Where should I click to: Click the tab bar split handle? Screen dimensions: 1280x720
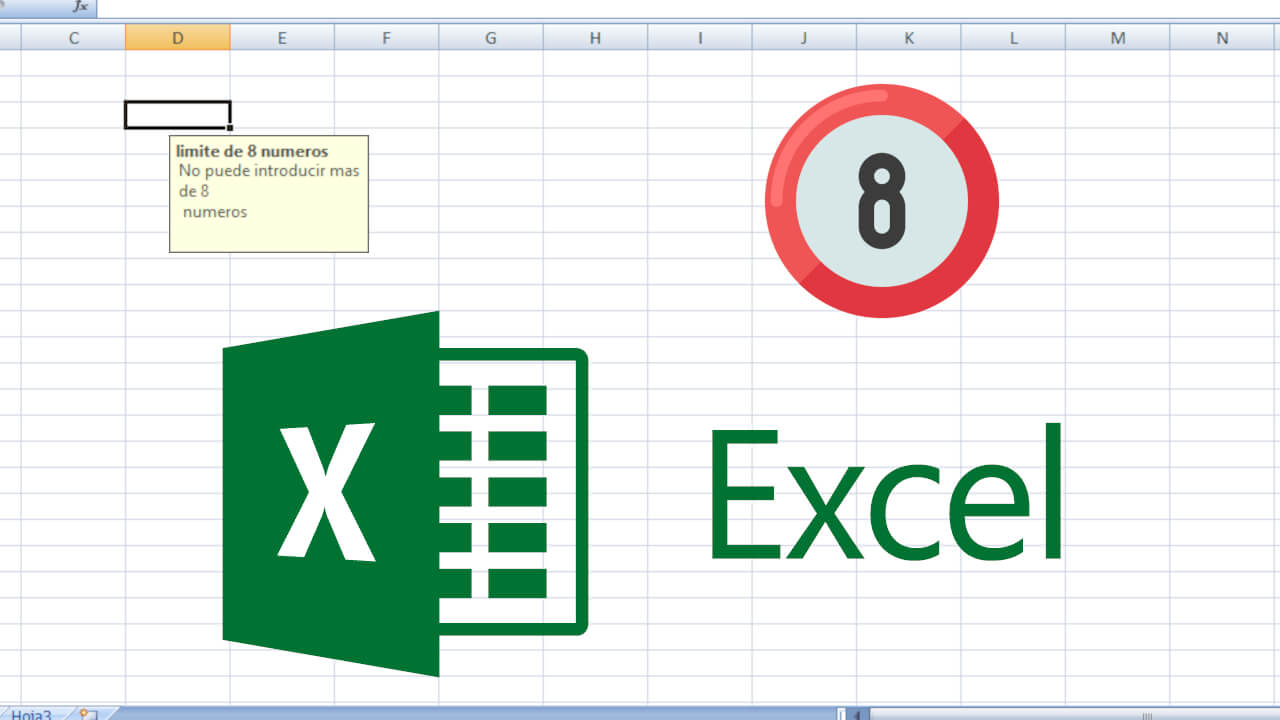pos(841,714)
